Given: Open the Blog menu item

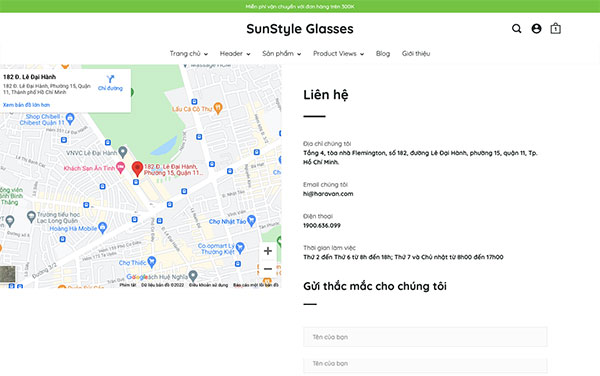Looking at the screenshot, I should coord(383,54).
